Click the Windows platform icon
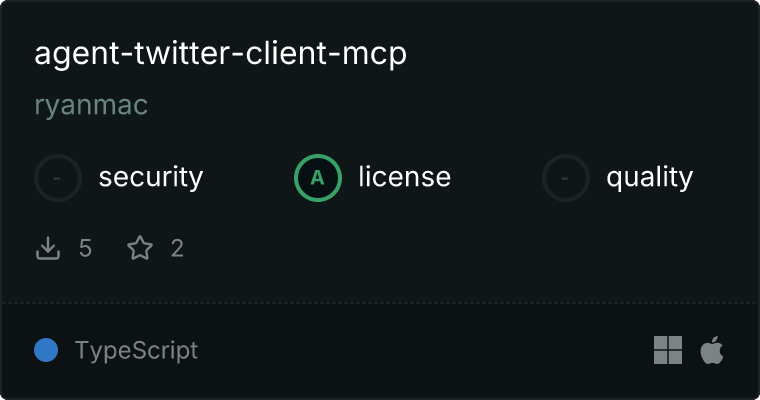The width and height of the screenshot is (760, 400). click(x=668, y=350)
